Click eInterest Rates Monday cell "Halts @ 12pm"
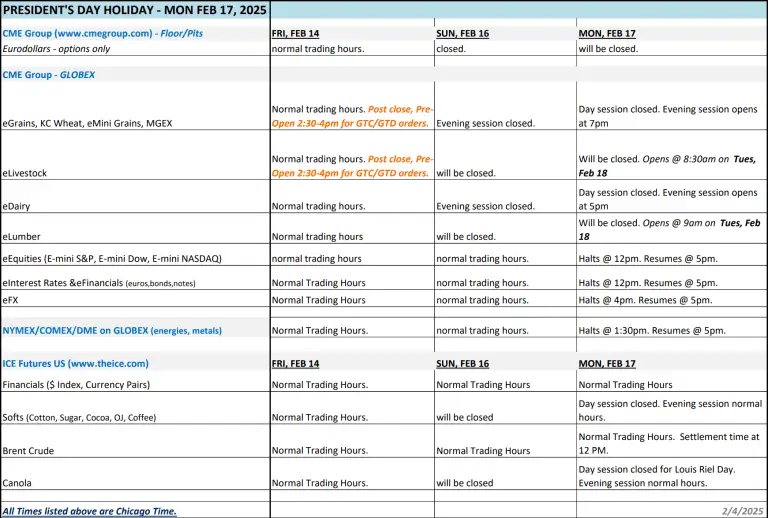The width and height of the screenshot is (768, 518). click(648, 283)
